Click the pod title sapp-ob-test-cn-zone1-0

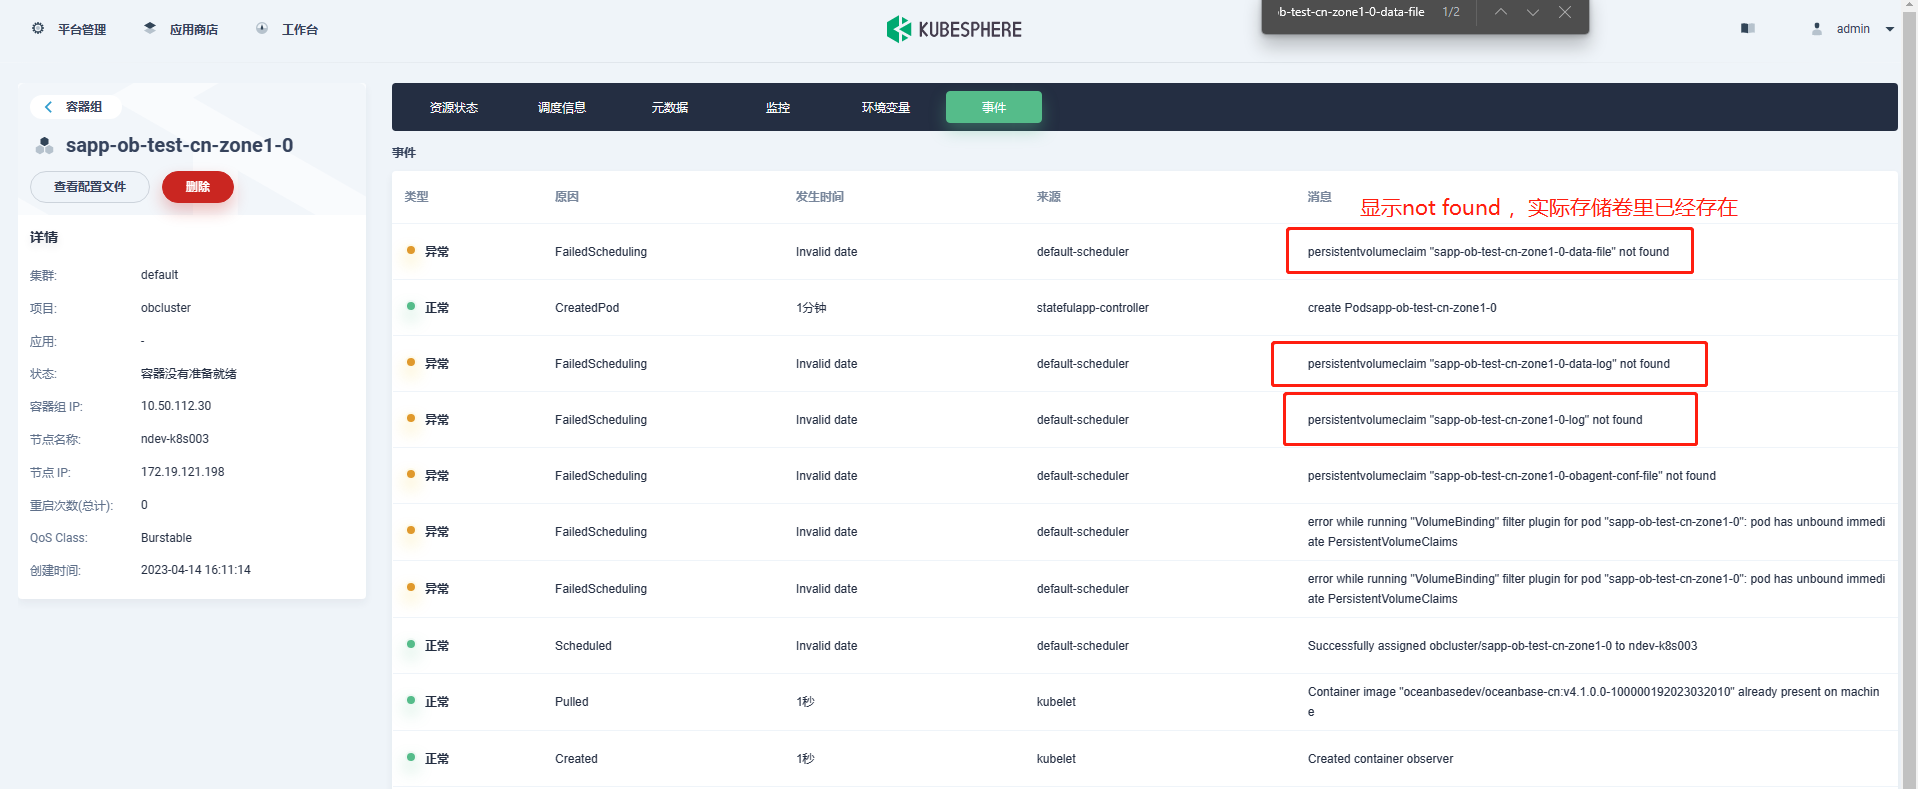coord(180,146)
